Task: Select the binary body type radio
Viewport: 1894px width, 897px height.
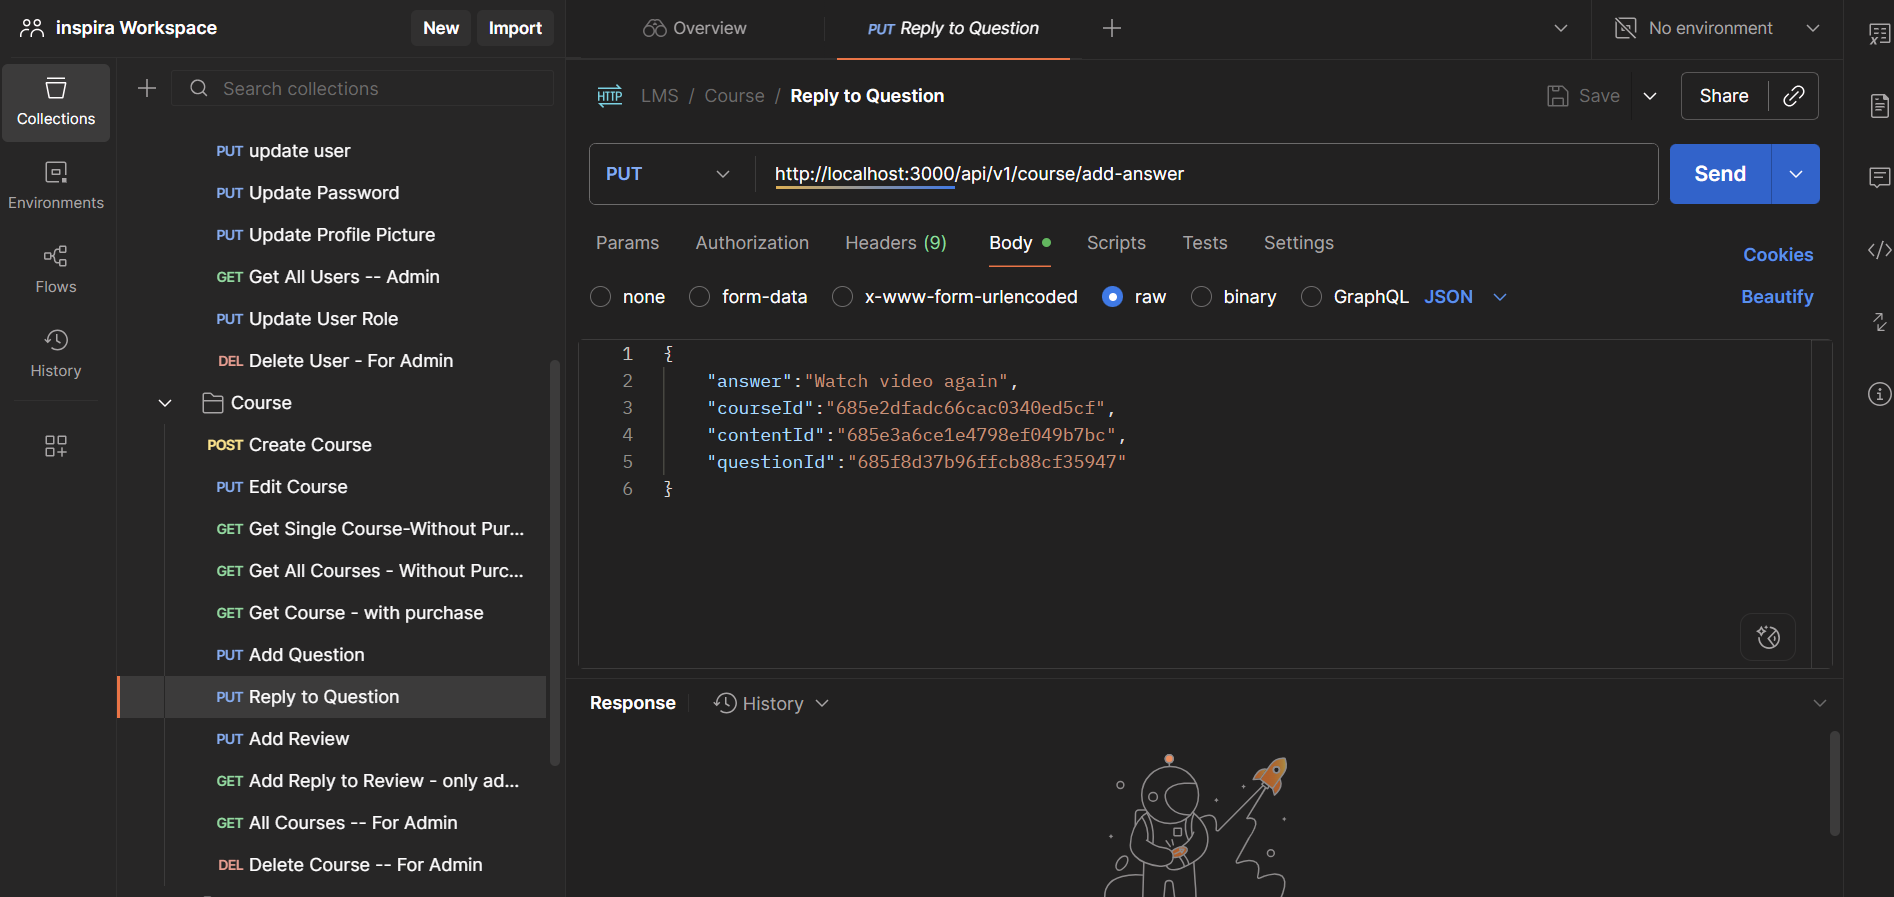Action: click(1202, 297)
